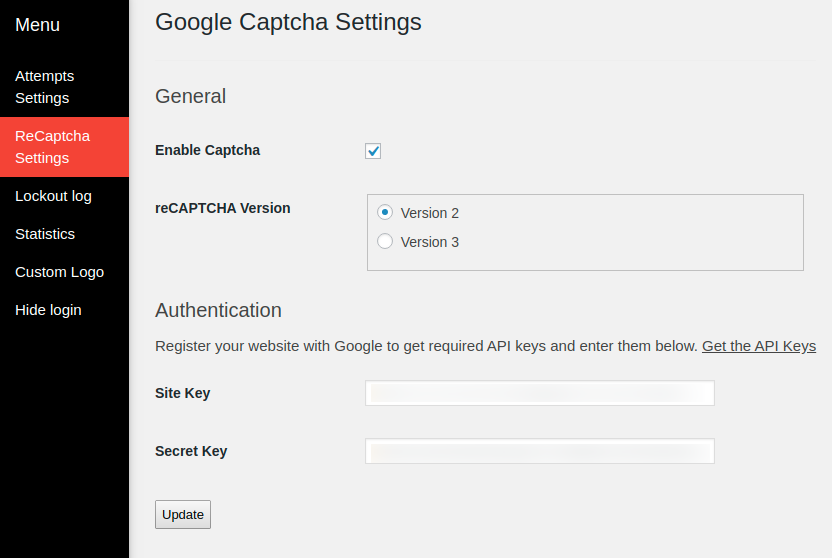832x558 pixels.
Task: Click the Authentication section heading
Action: pos(218,310)
